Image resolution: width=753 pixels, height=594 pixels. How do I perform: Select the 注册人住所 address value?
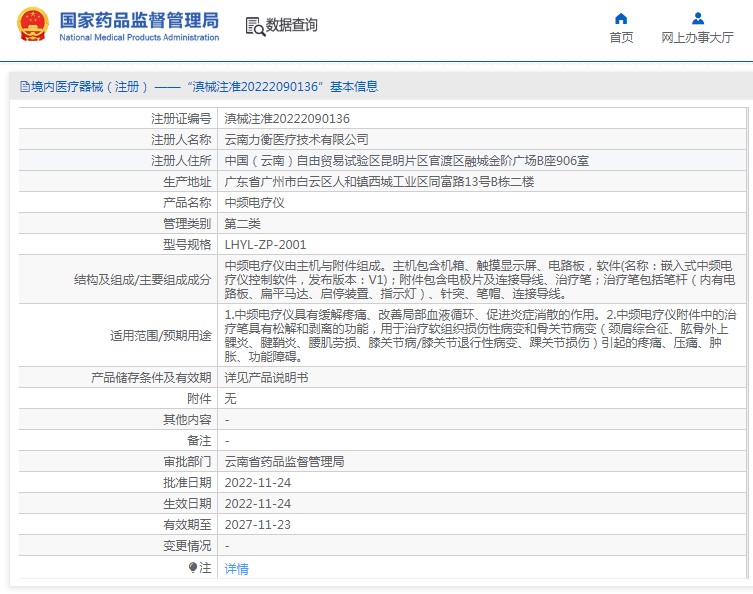point(407,161)
